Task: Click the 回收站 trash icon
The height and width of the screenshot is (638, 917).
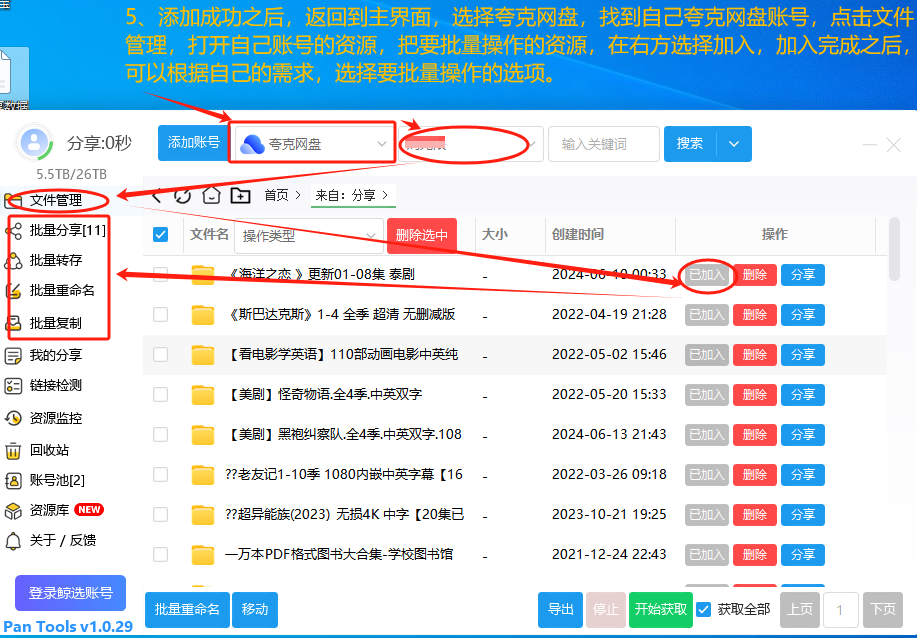Action: coord(13,450)
